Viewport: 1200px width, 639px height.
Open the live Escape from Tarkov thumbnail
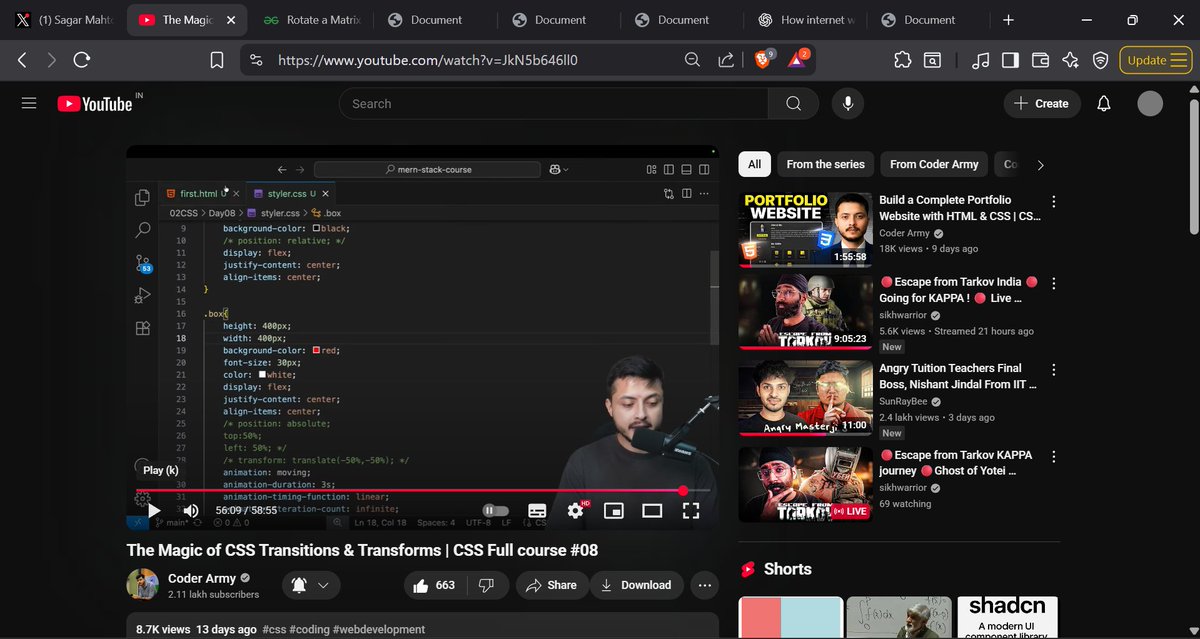[x=804, y=484]
